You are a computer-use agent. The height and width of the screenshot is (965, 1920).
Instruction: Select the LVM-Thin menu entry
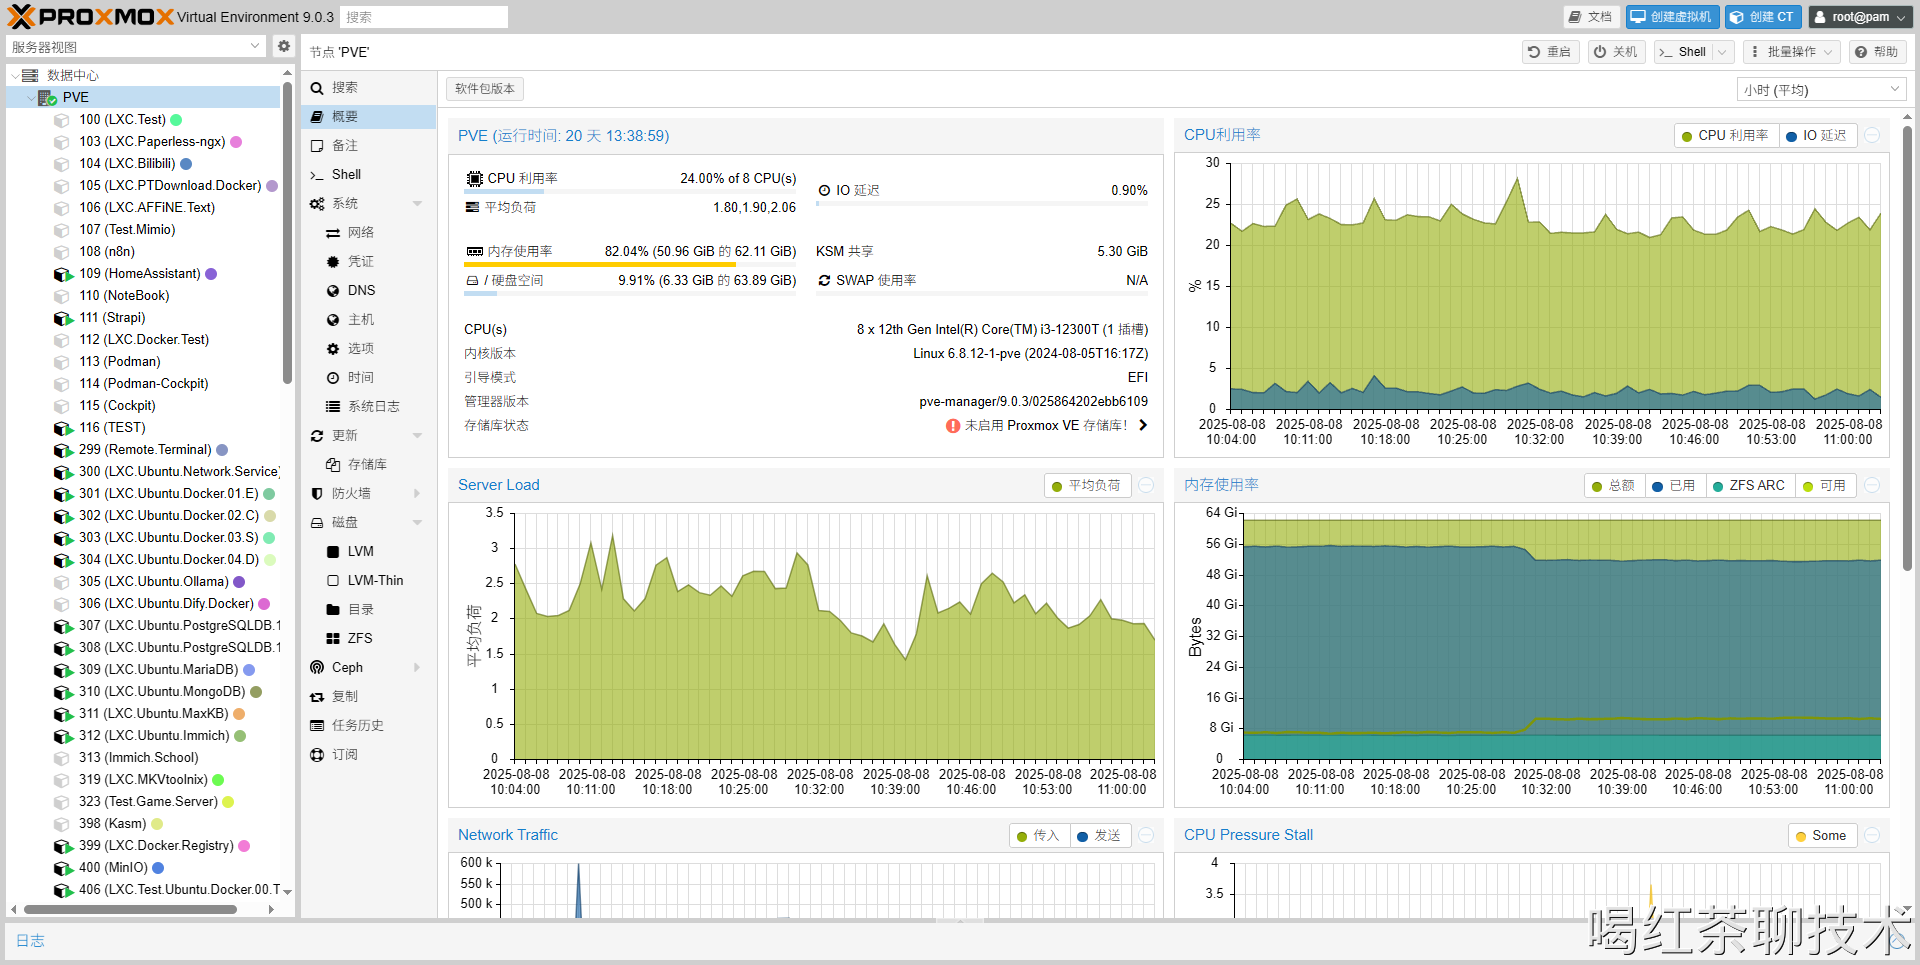tap(375, 580)
